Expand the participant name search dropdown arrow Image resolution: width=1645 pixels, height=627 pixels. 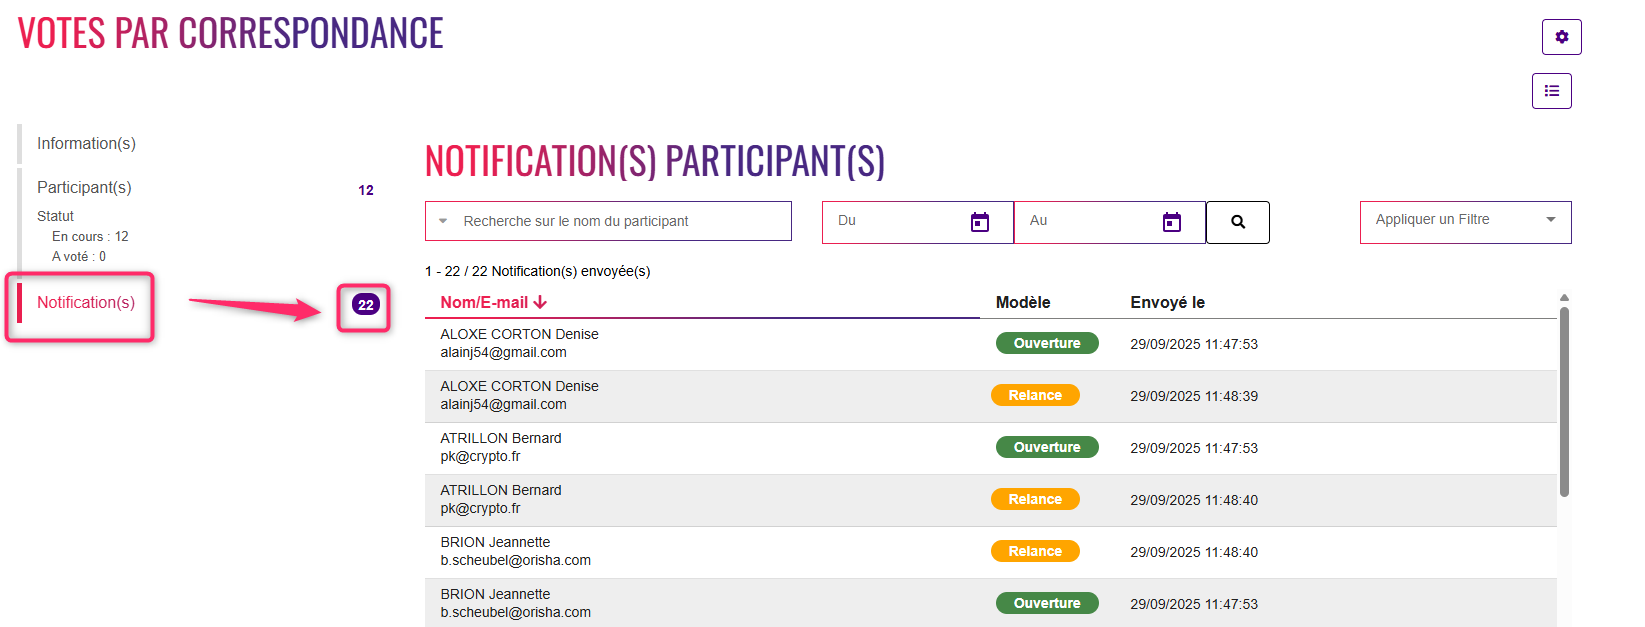(443, 221)
